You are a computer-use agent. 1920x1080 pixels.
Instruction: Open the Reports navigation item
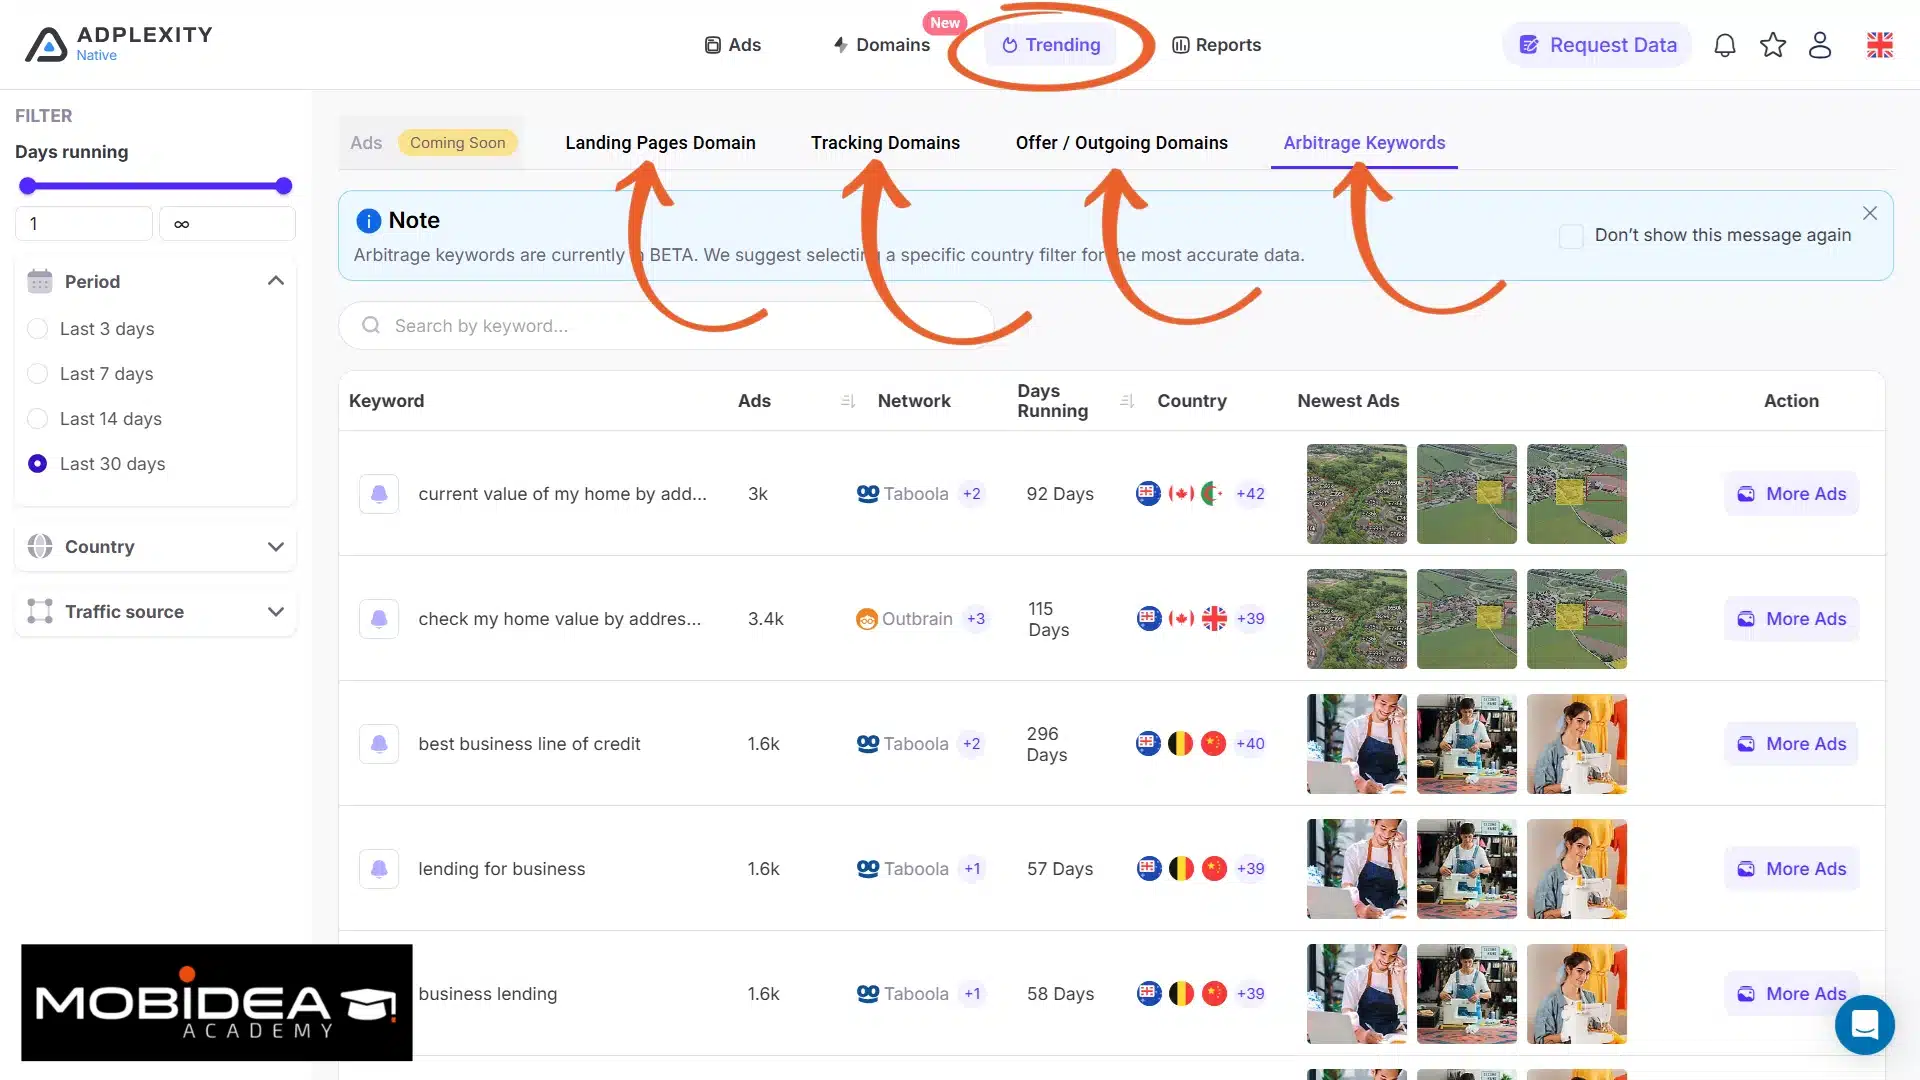click(1216, 45)
